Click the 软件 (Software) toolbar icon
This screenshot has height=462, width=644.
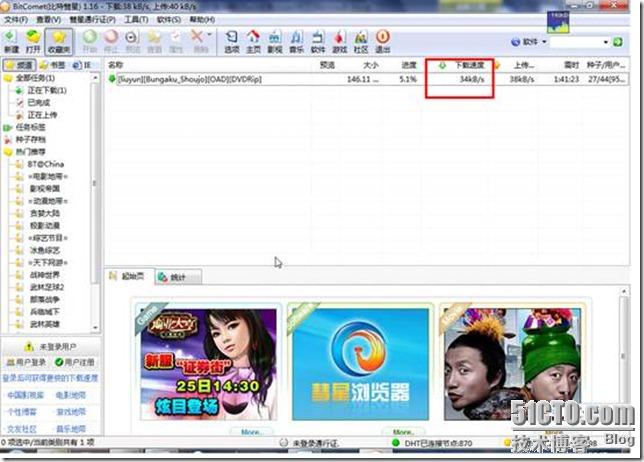click(x=317, y=41)
